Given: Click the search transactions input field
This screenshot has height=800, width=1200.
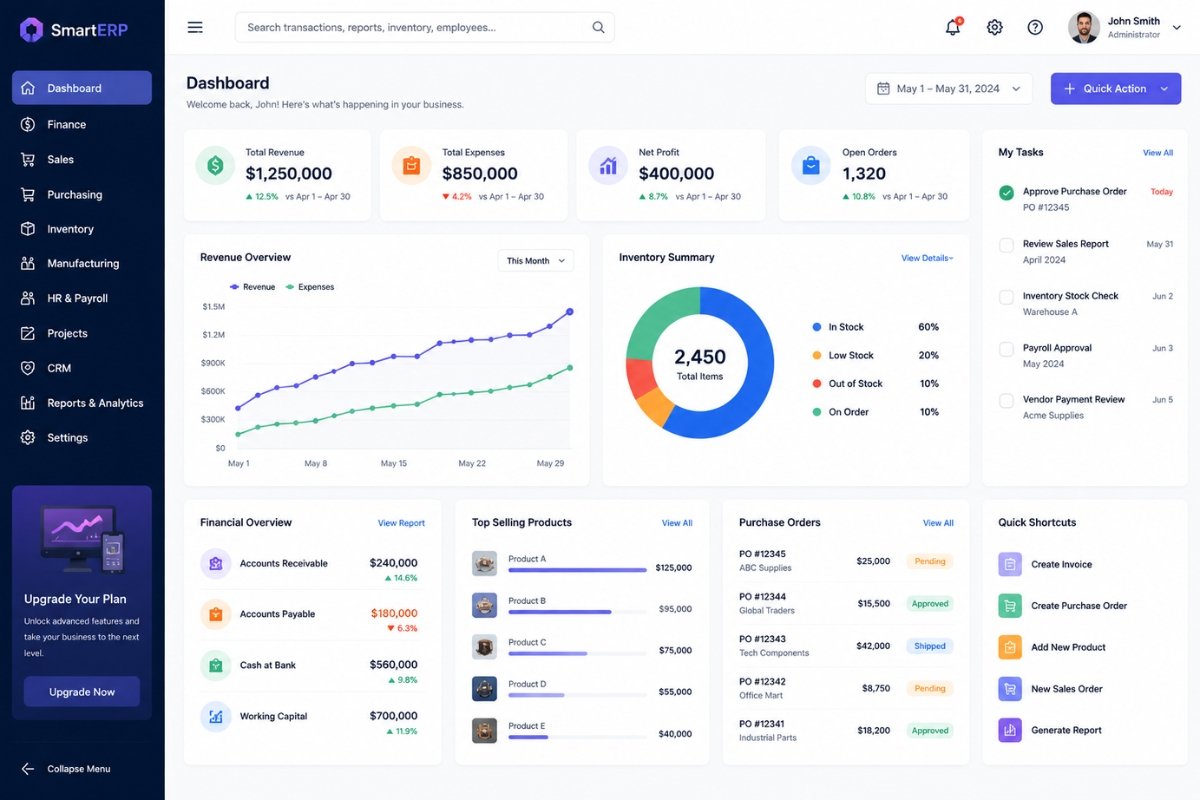Looking at the screenshot, I should [425, 27].
